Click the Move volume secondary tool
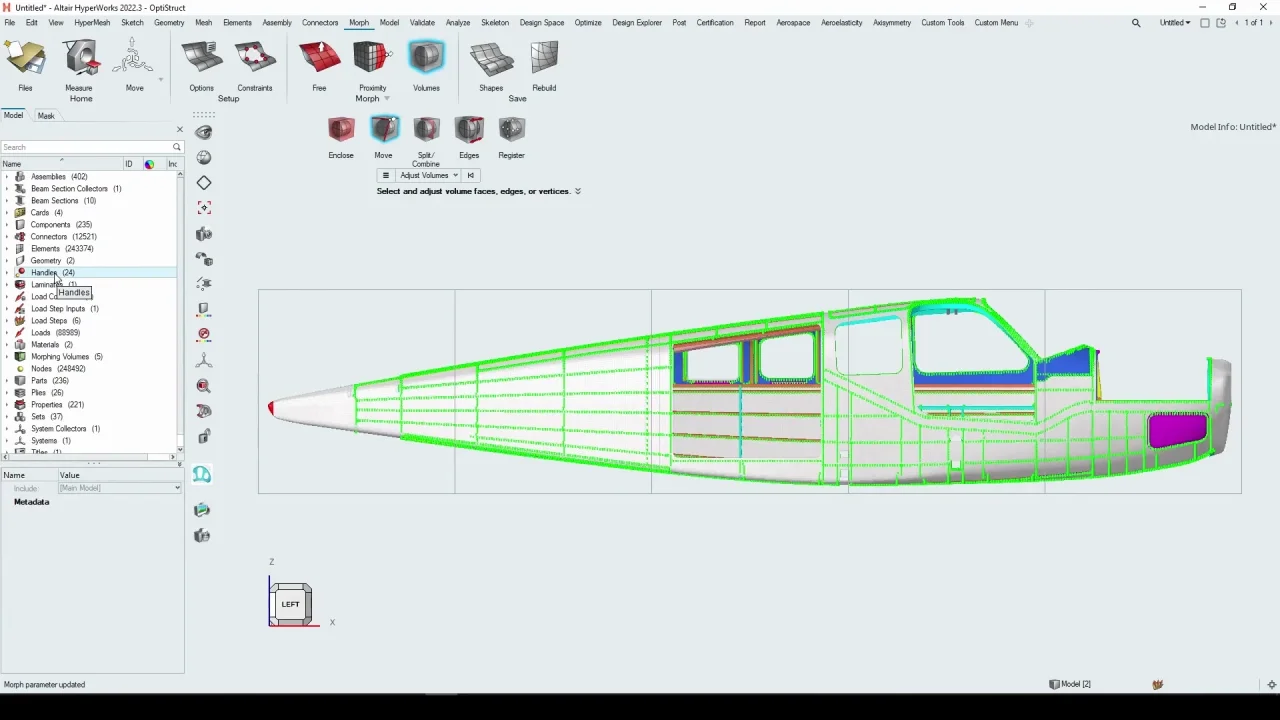Screen dimensions: 1280x720 point(384,138)
